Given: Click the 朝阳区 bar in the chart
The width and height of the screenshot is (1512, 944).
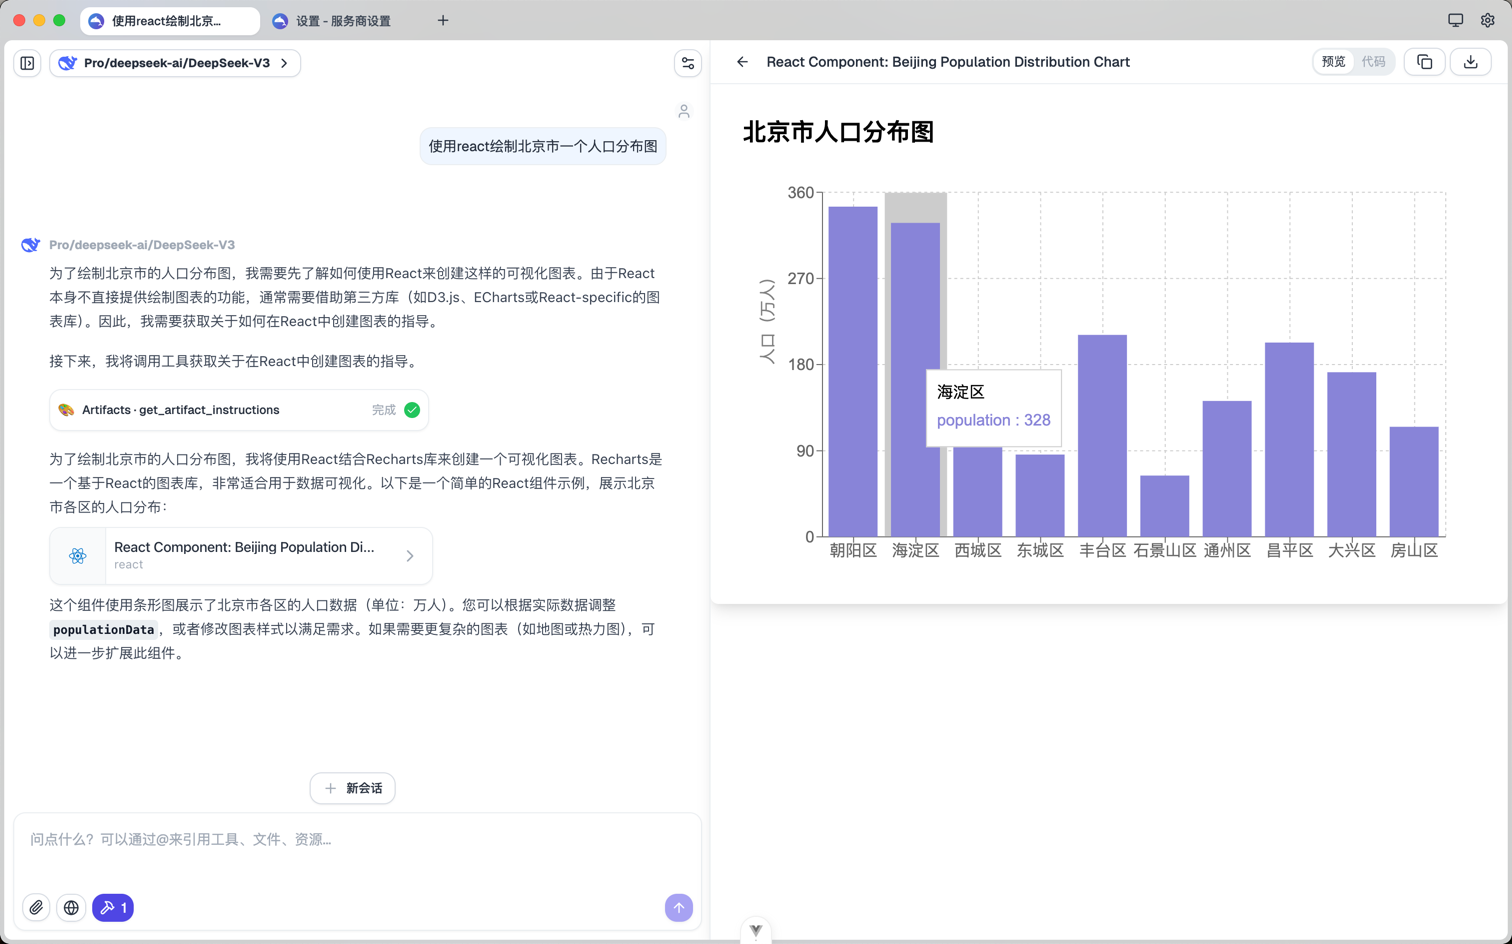Looking at the screenshot, I should [x=853, y=371].
